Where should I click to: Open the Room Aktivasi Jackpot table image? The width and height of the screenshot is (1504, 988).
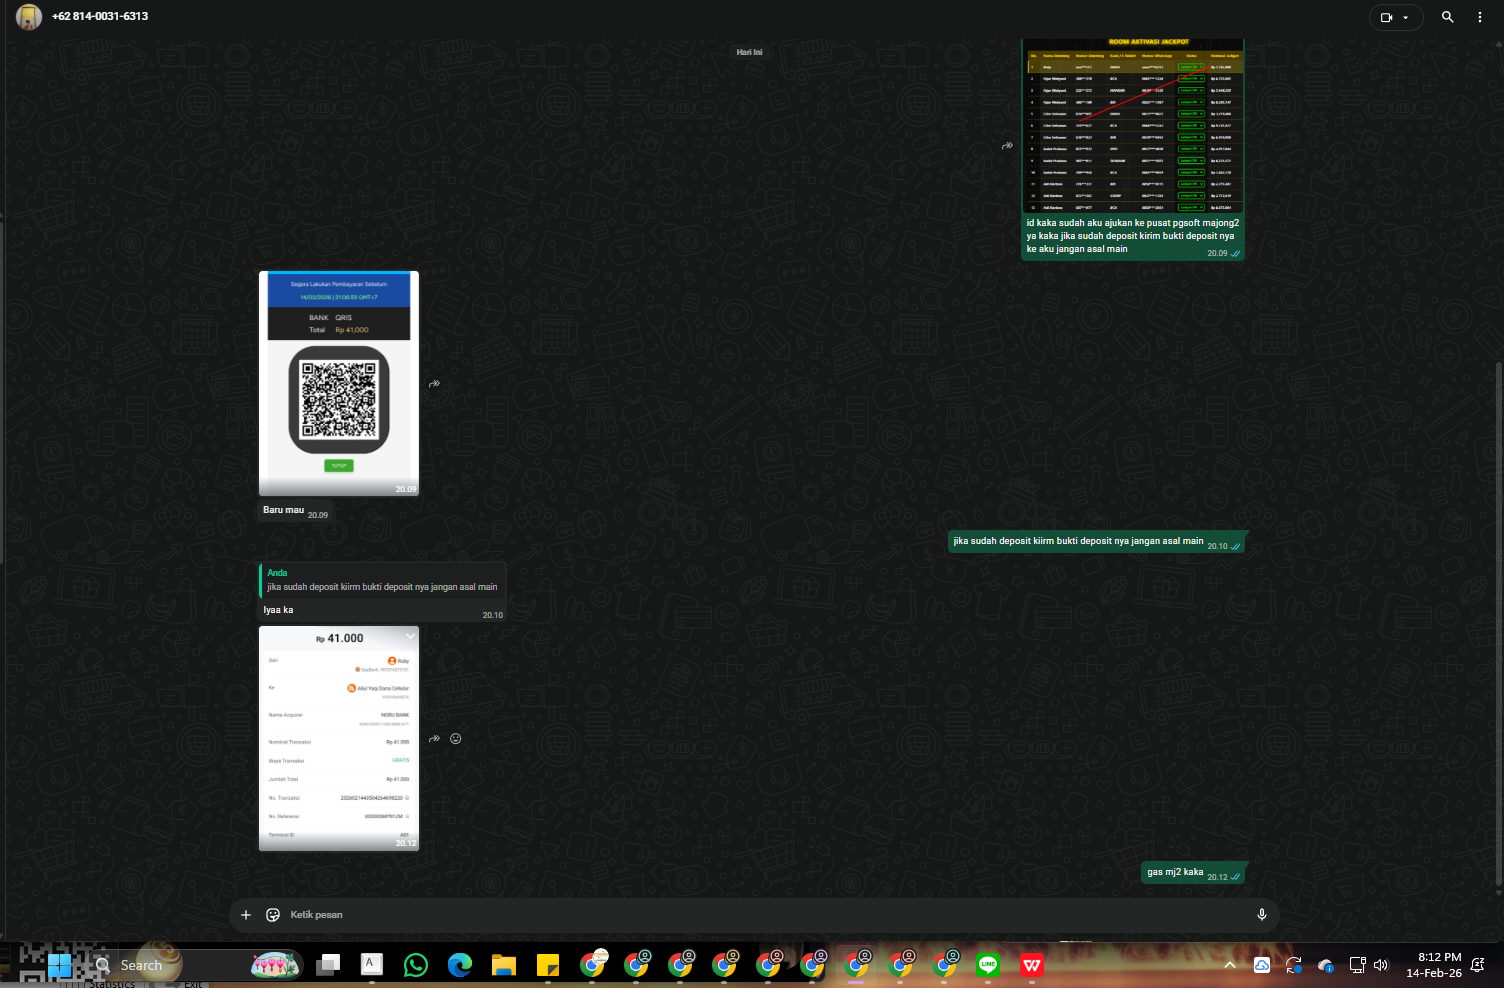click(1133, 127)
